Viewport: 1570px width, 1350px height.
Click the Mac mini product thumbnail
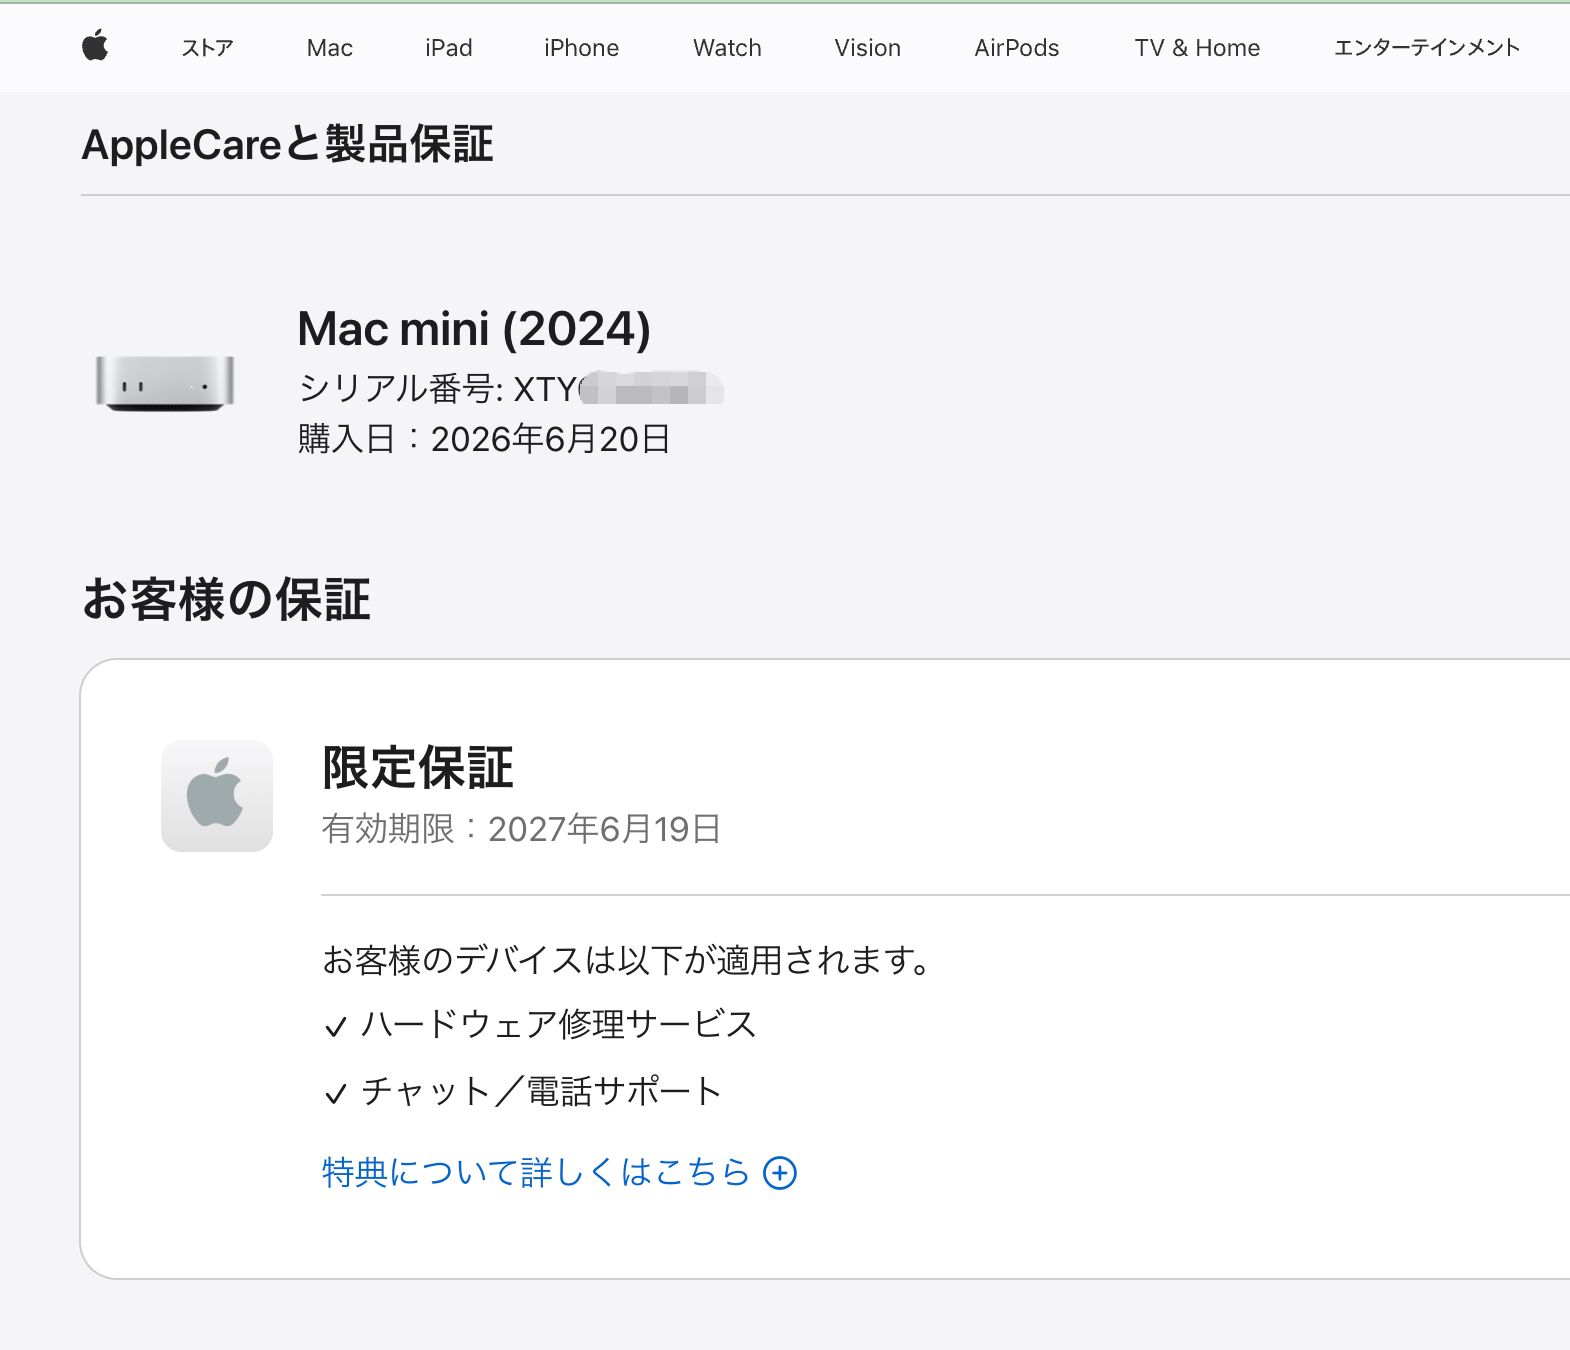pos(165,383)
